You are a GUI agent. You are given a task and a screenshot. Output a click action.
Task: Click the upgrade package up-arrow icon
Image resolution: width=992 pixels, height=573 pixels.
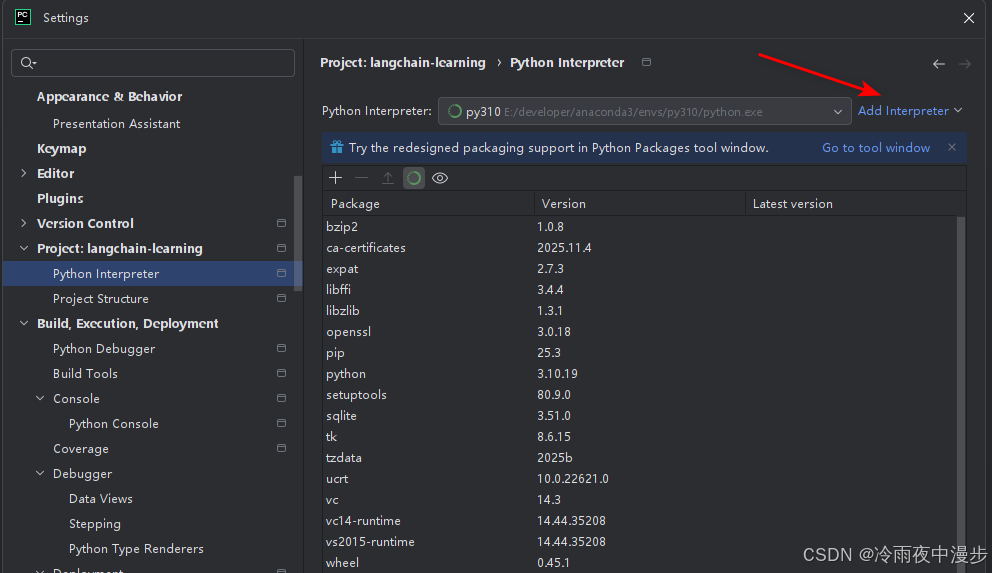[388, 178]
